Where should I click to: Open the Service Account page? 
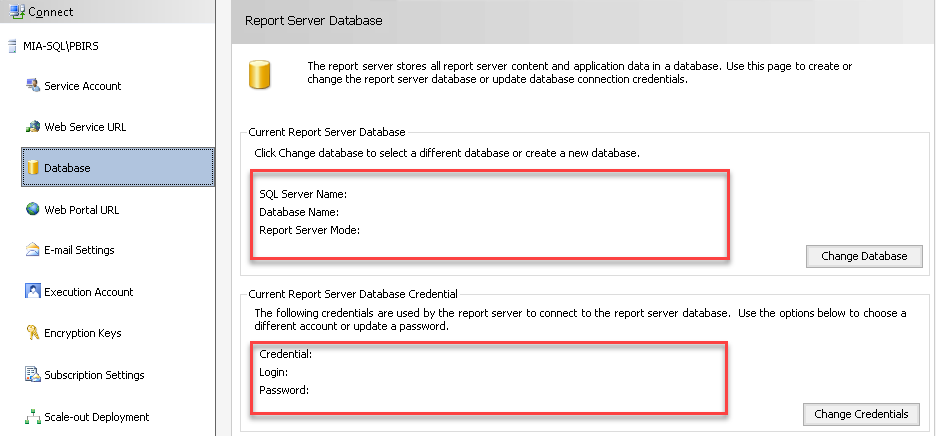(x=83, y=86)
